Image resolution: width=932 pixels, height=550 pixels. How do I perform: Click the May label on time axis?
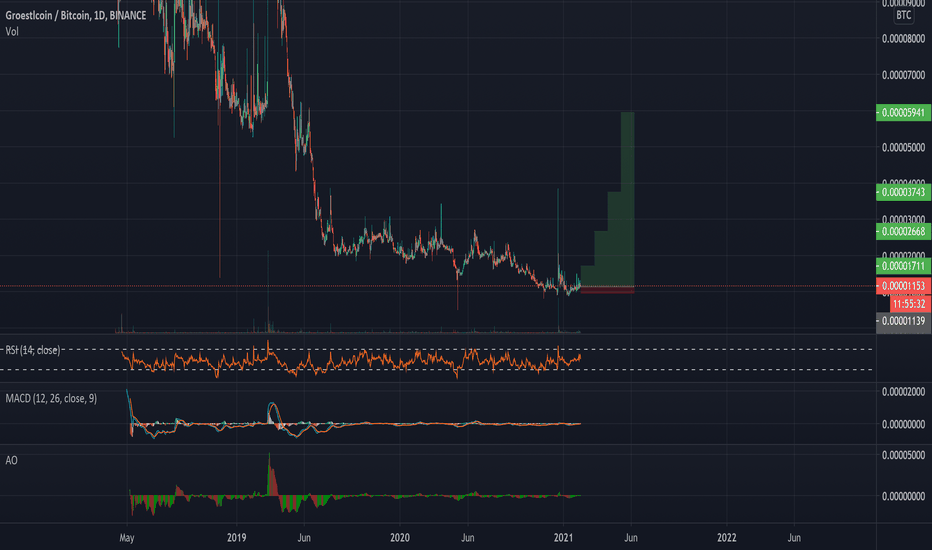point(127,538)
